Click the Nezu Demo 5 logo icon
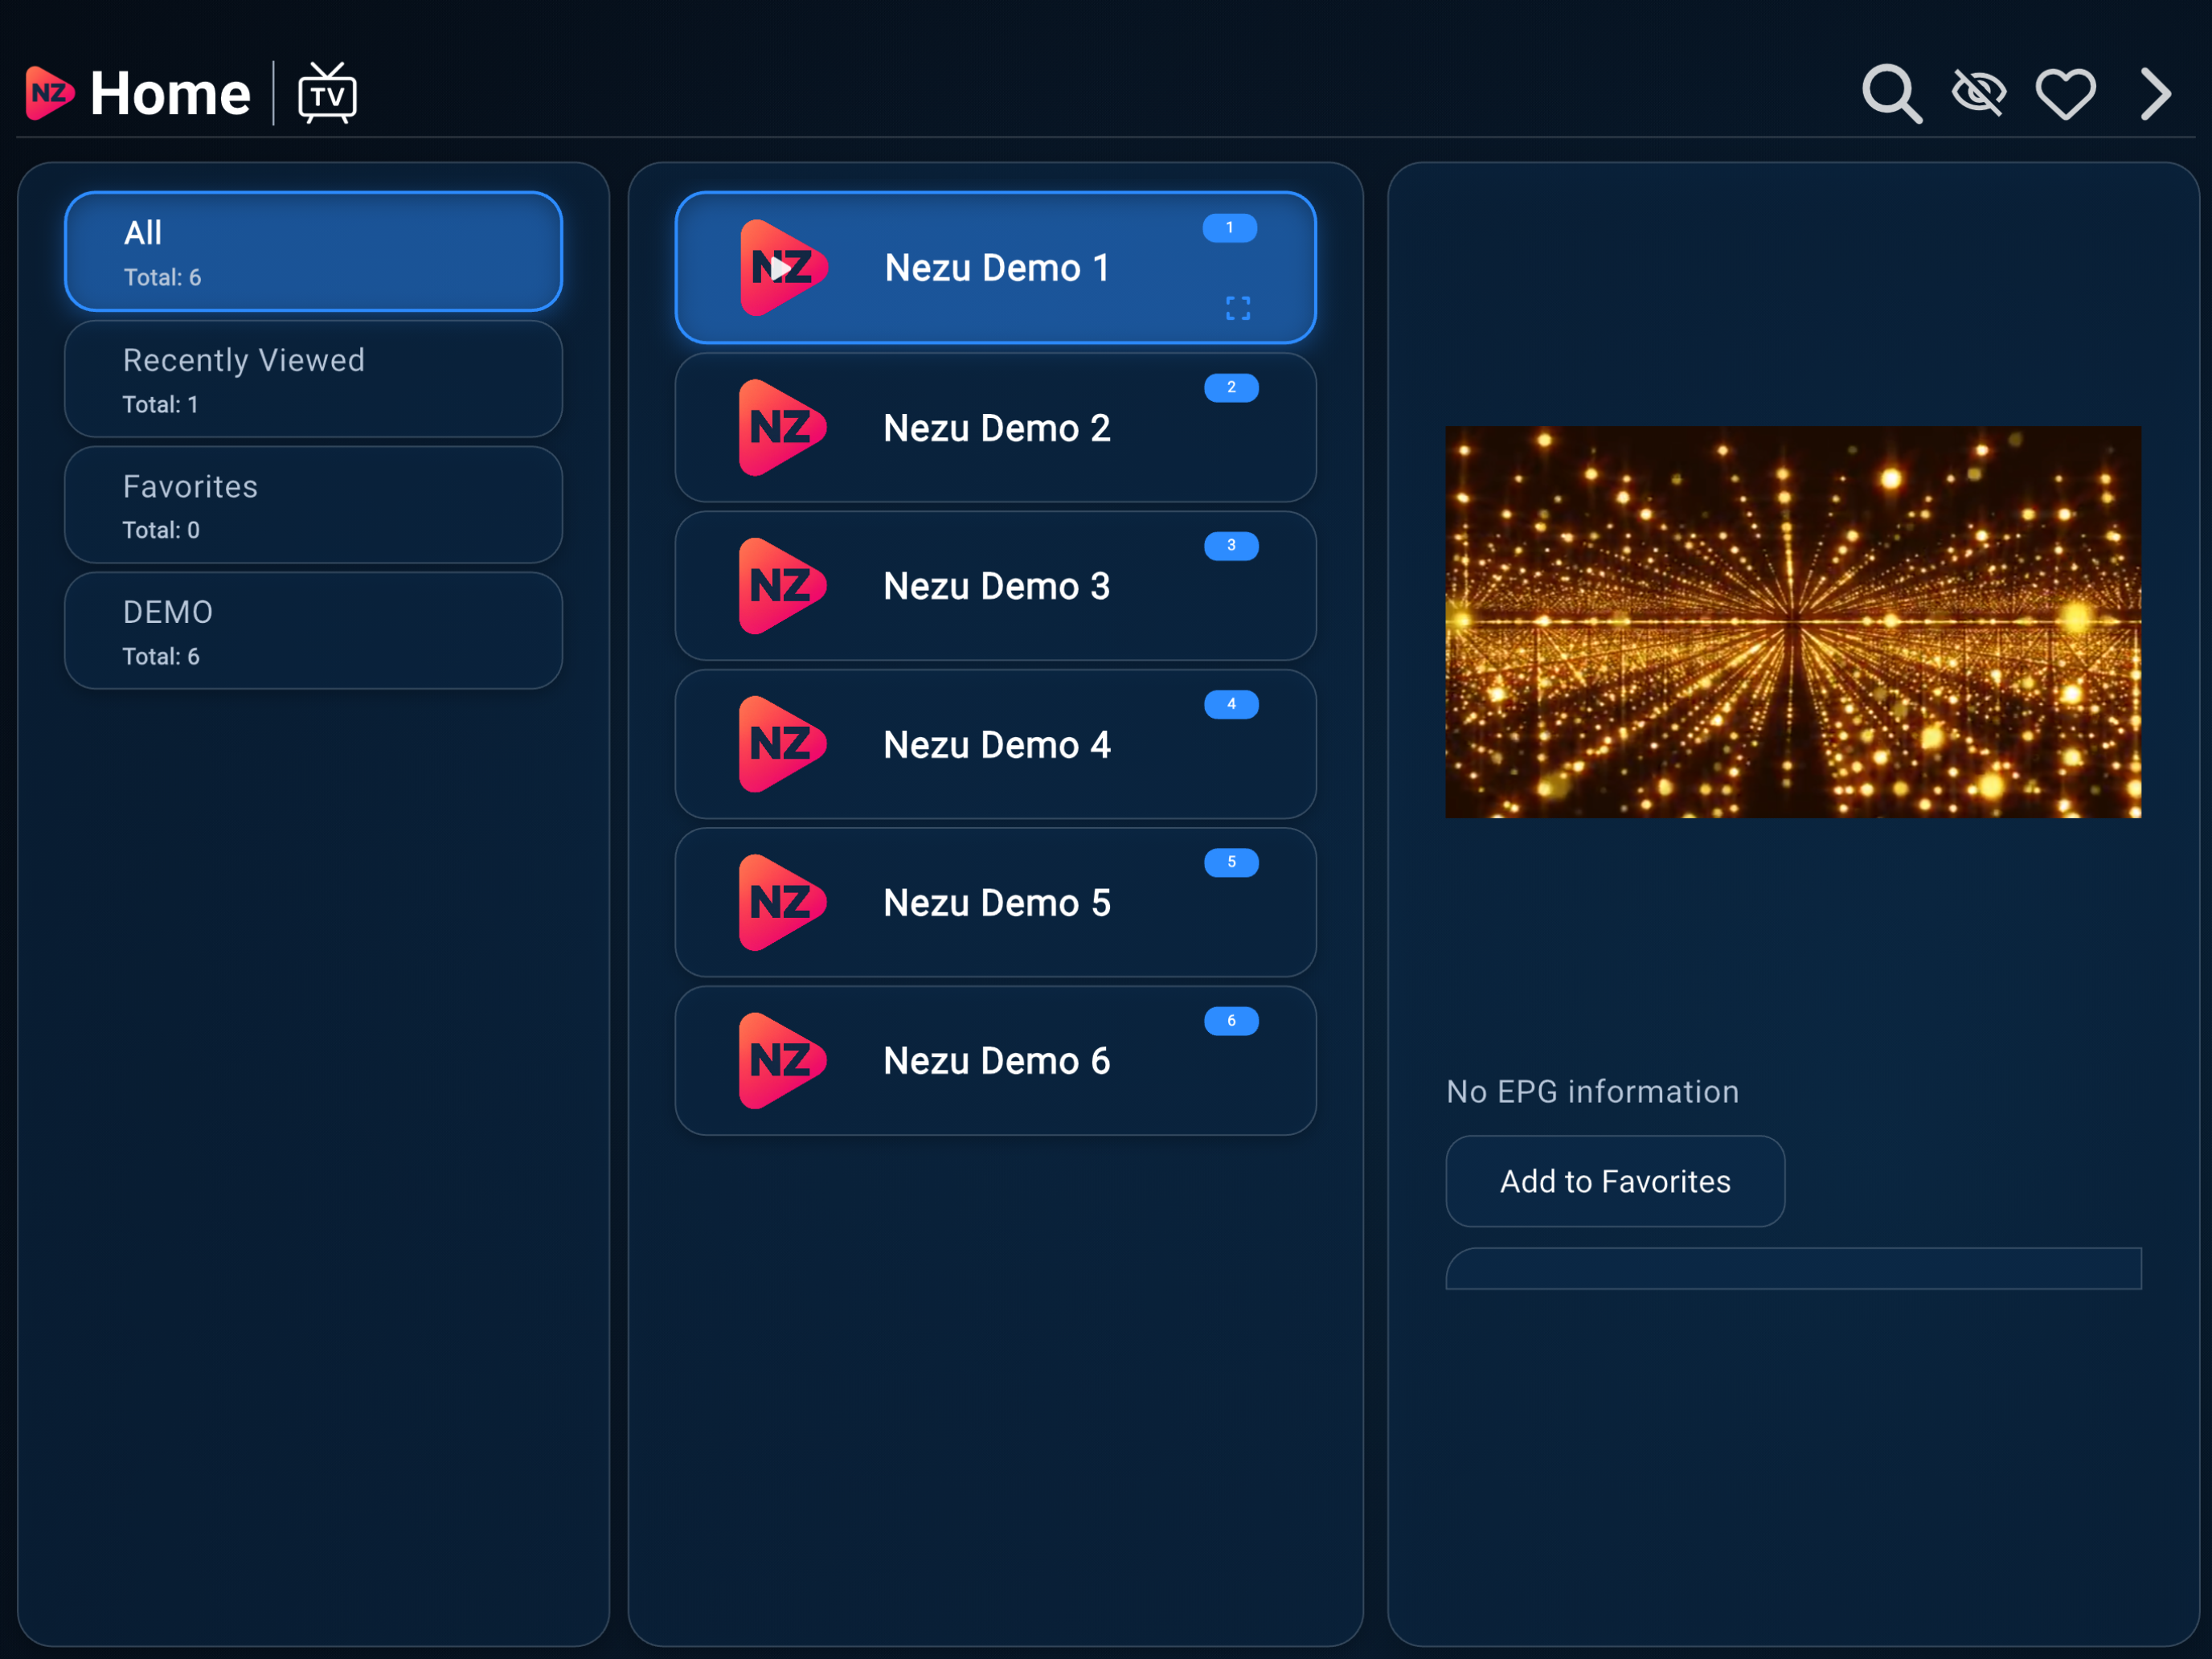The image size is (2212, 1659). click(783, 903)
